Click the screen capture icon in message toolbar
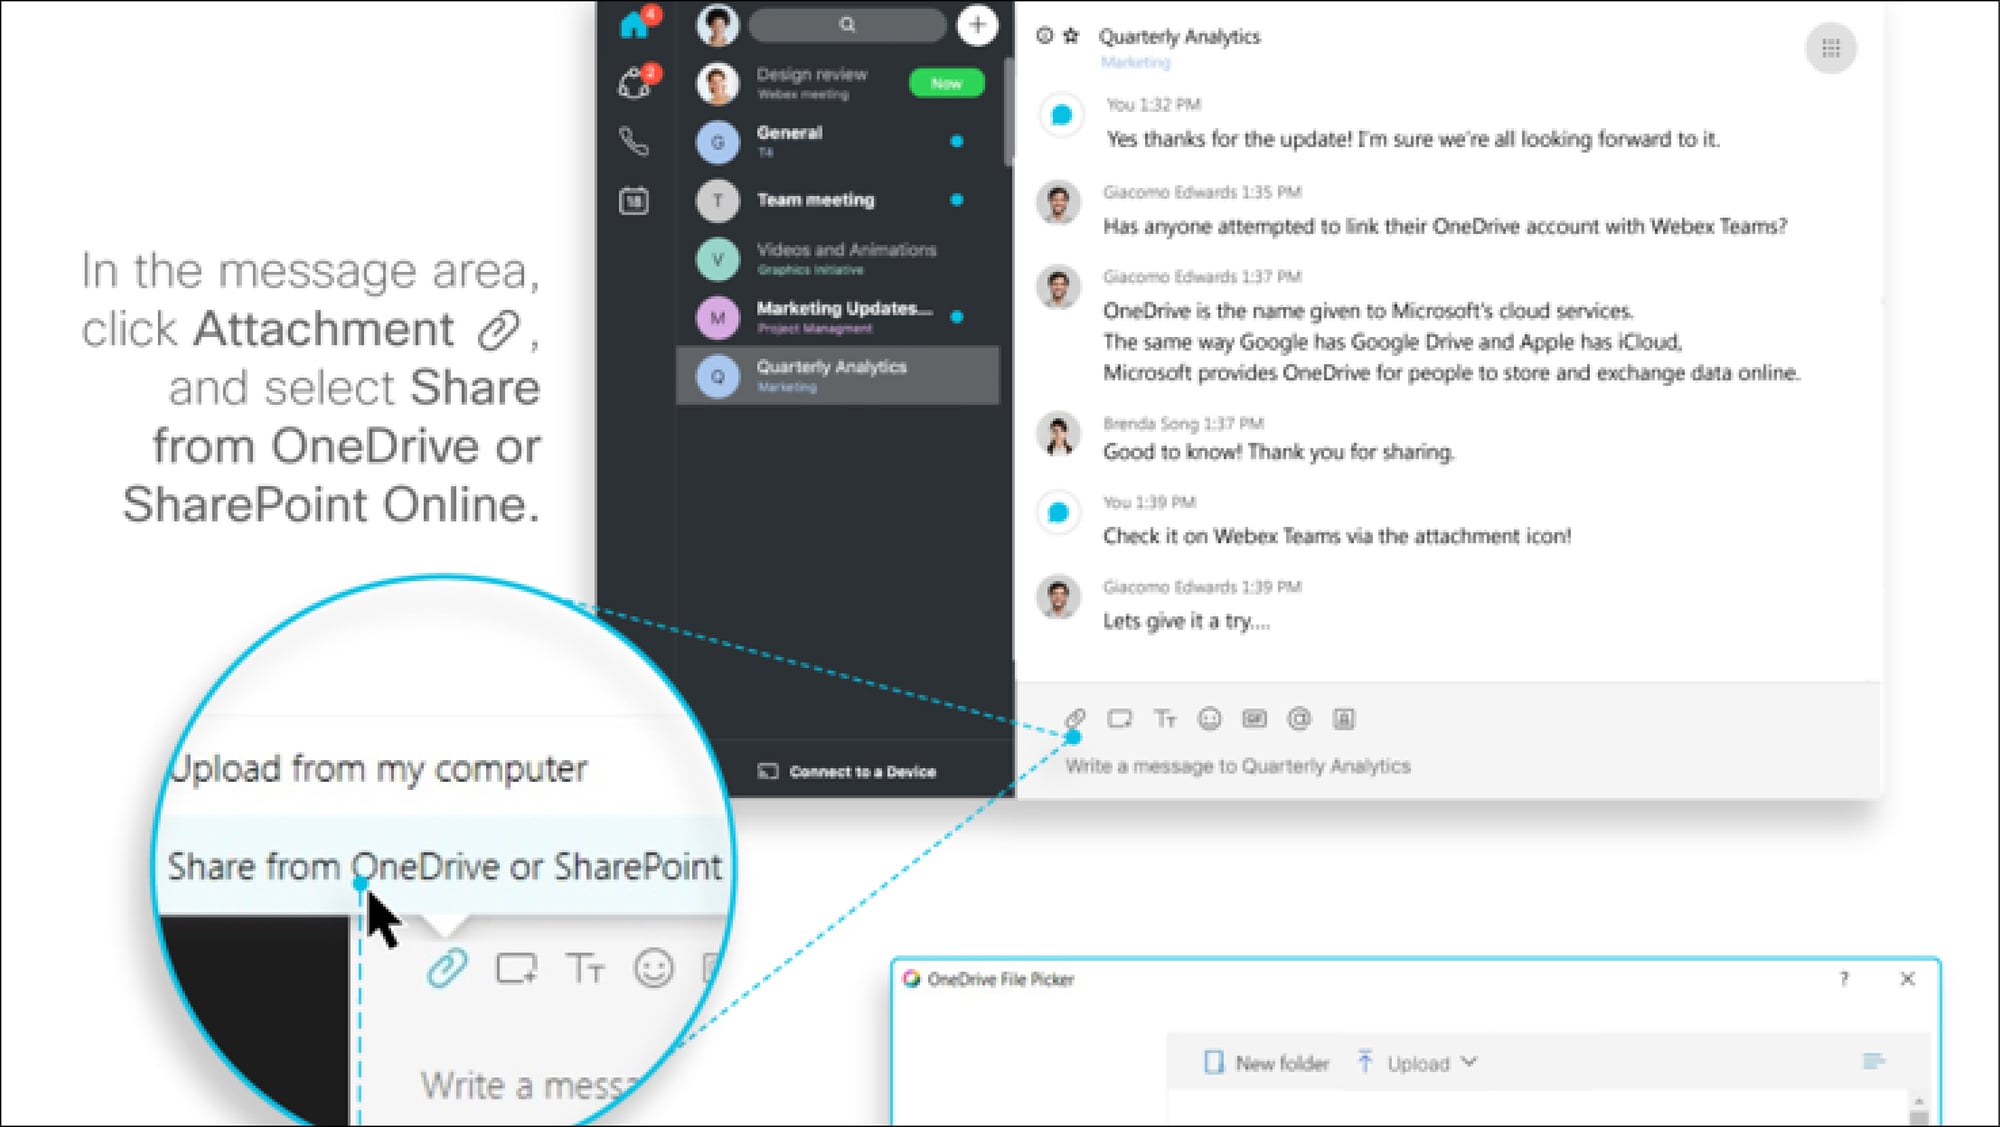The width and height of the screenshot is (2000, 1127). click(1120, 718)
